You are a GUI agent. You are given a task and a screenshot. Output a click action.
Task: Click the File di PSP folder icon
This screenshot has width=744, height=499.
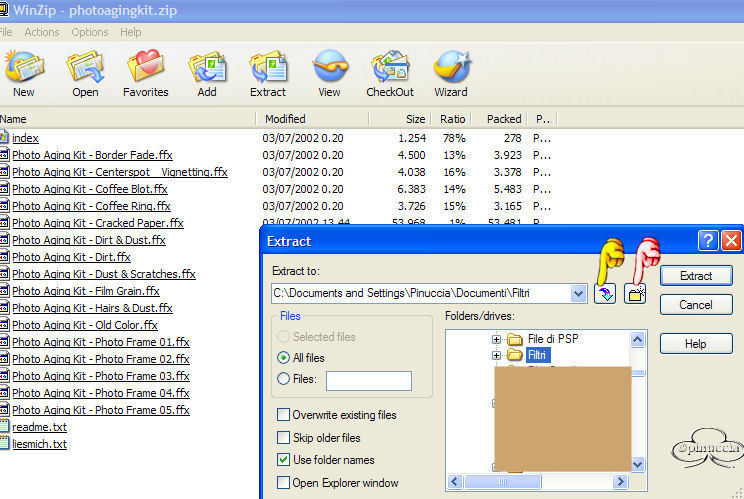pyautogui.click(x=514, y=339)
